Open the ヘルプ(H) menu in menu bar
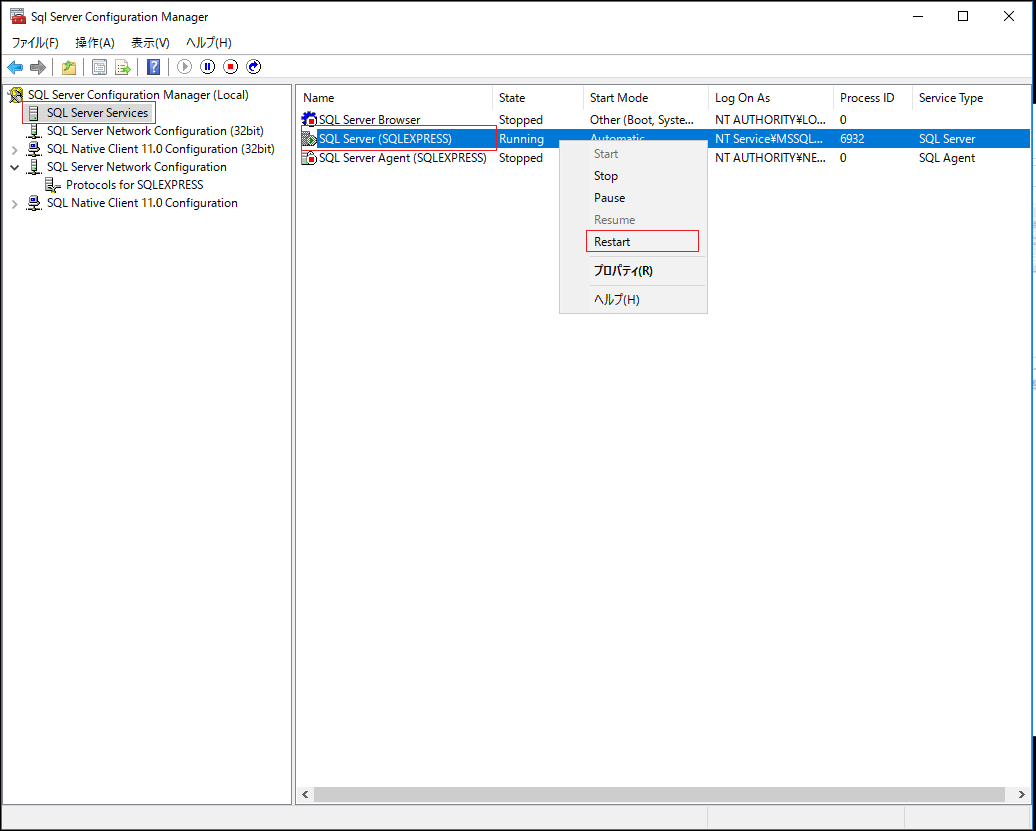This screenshot has height=831, width=1036. tap(209, 43)
